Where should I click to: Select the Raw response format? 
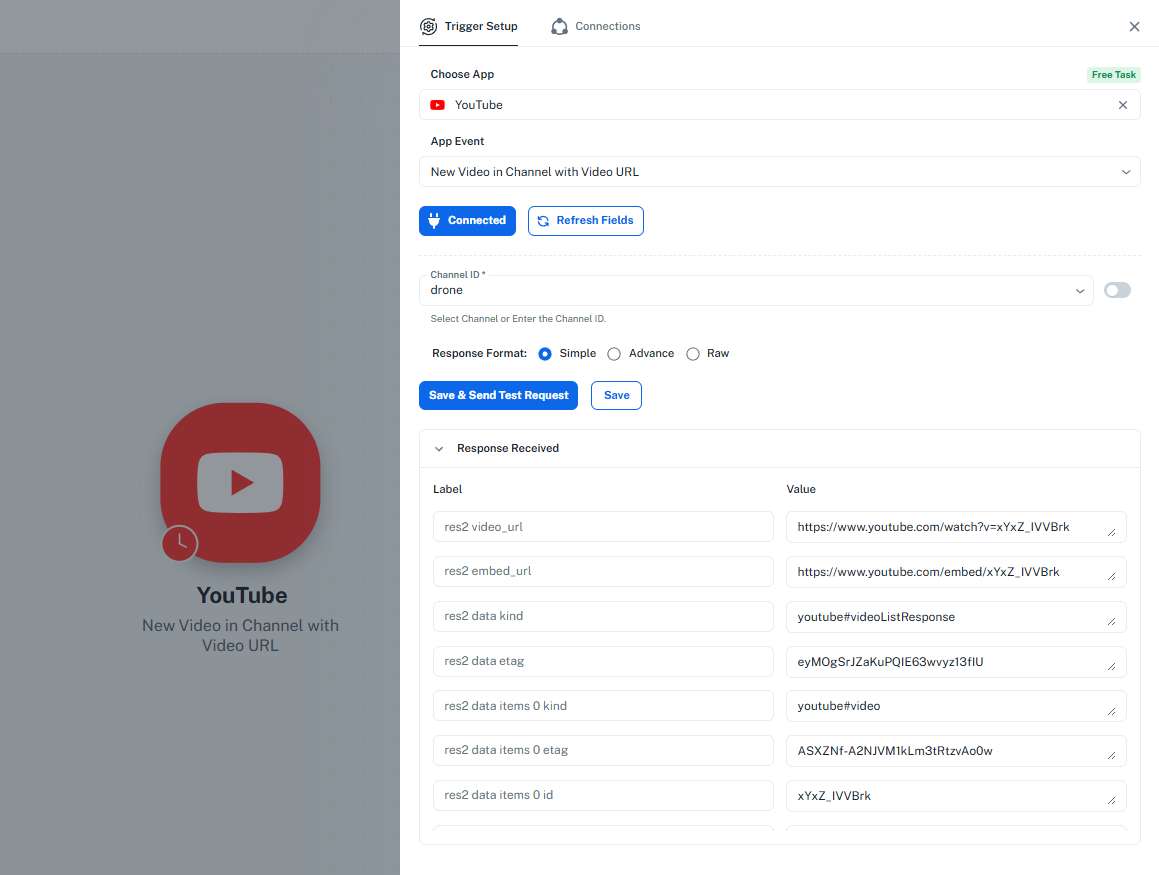pos(693,354)
